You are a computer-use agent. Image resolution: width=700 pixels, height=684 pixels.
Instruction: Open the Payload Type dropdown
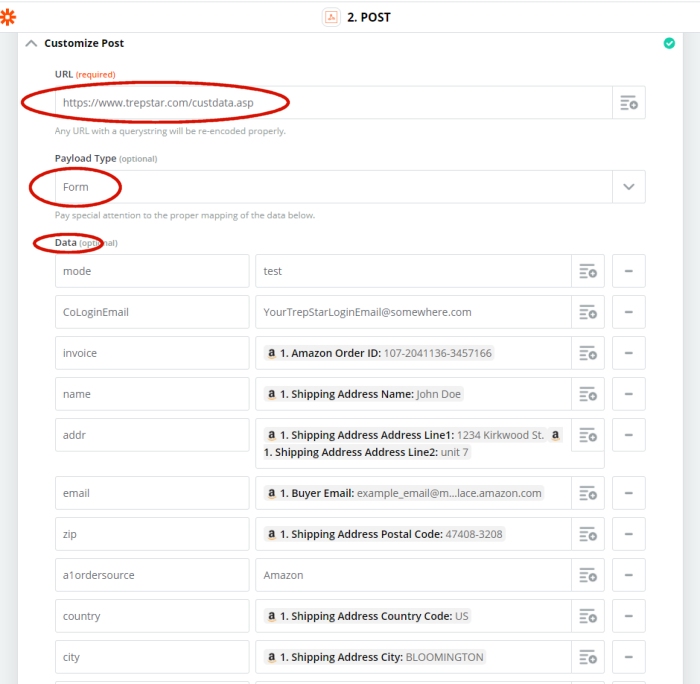[x=629, y=187]
